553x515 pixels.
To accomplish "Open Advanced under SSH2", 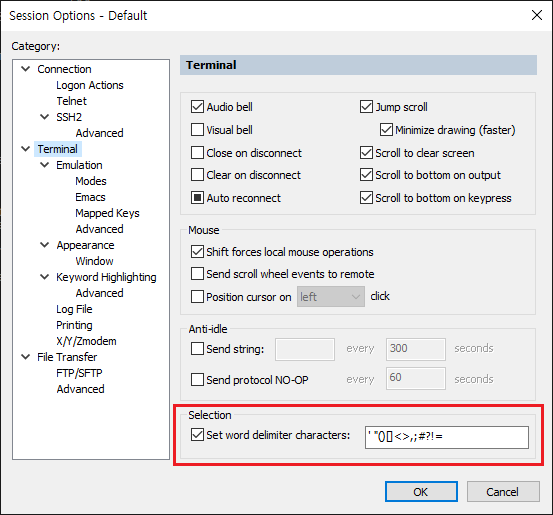I will point(99,133).
